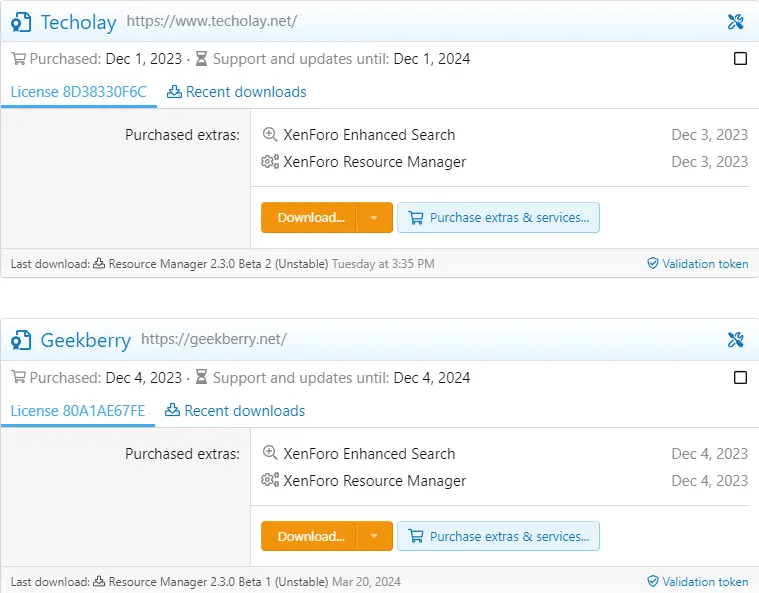Click the support date 'Dec 1, 2024'

(x=432, y=59)
